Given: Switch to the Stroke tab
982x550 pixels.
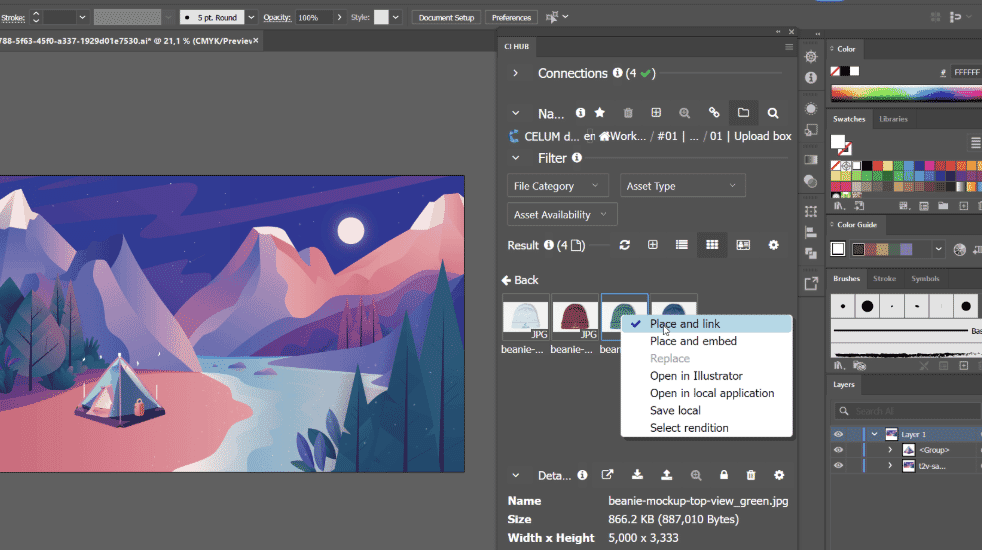Looking at the screenshot, I should (884, 279).
